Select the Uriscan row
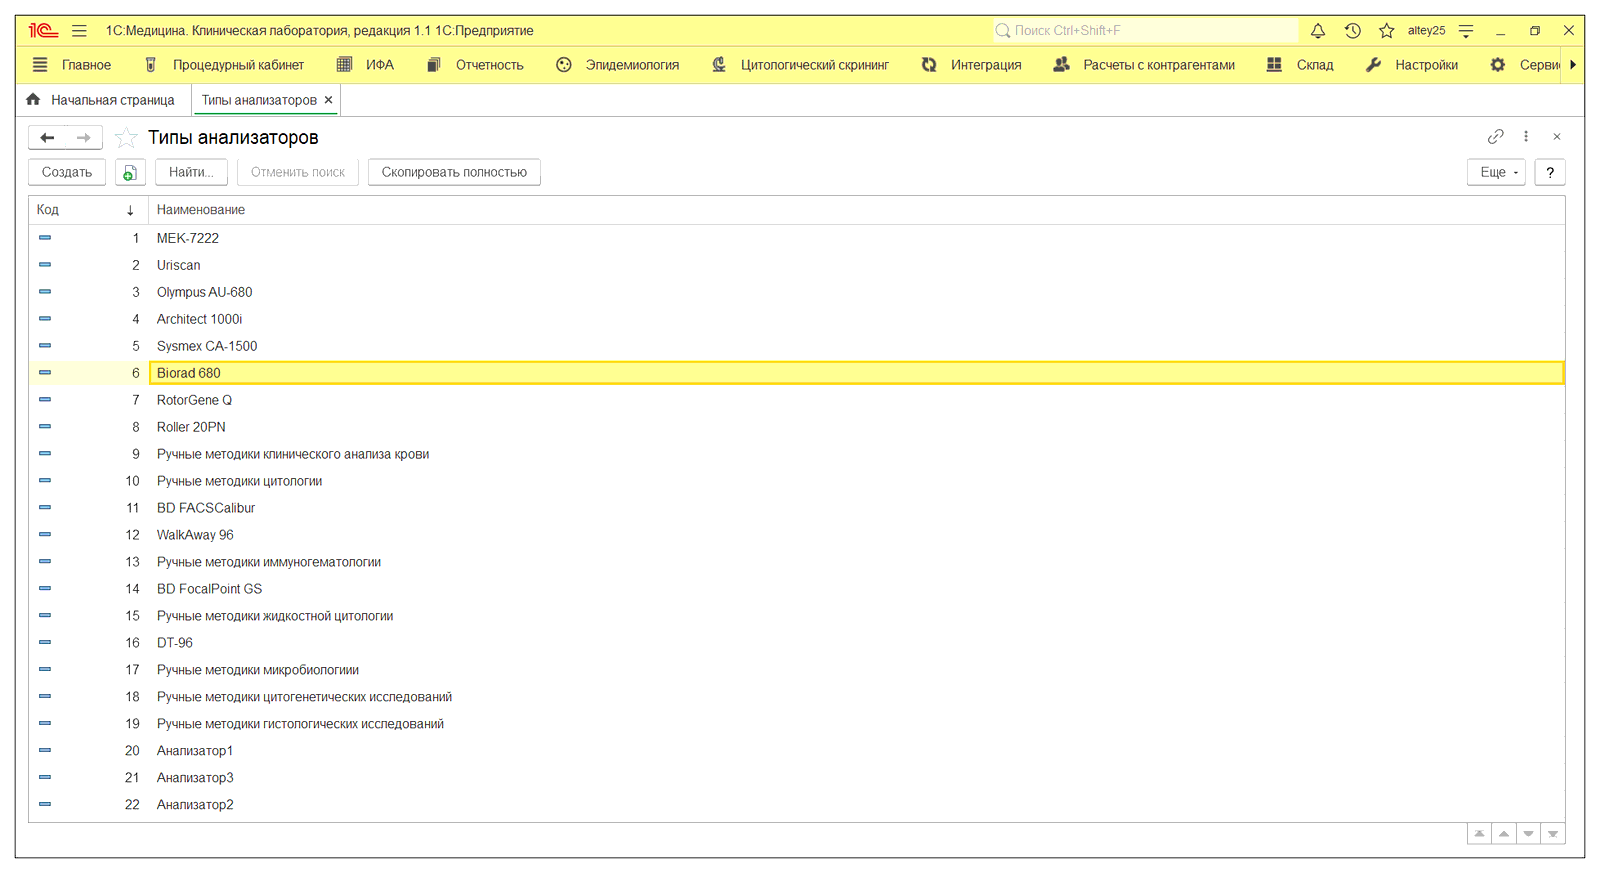This screenshot has width=1600, height=873. [x=797, y=265]
